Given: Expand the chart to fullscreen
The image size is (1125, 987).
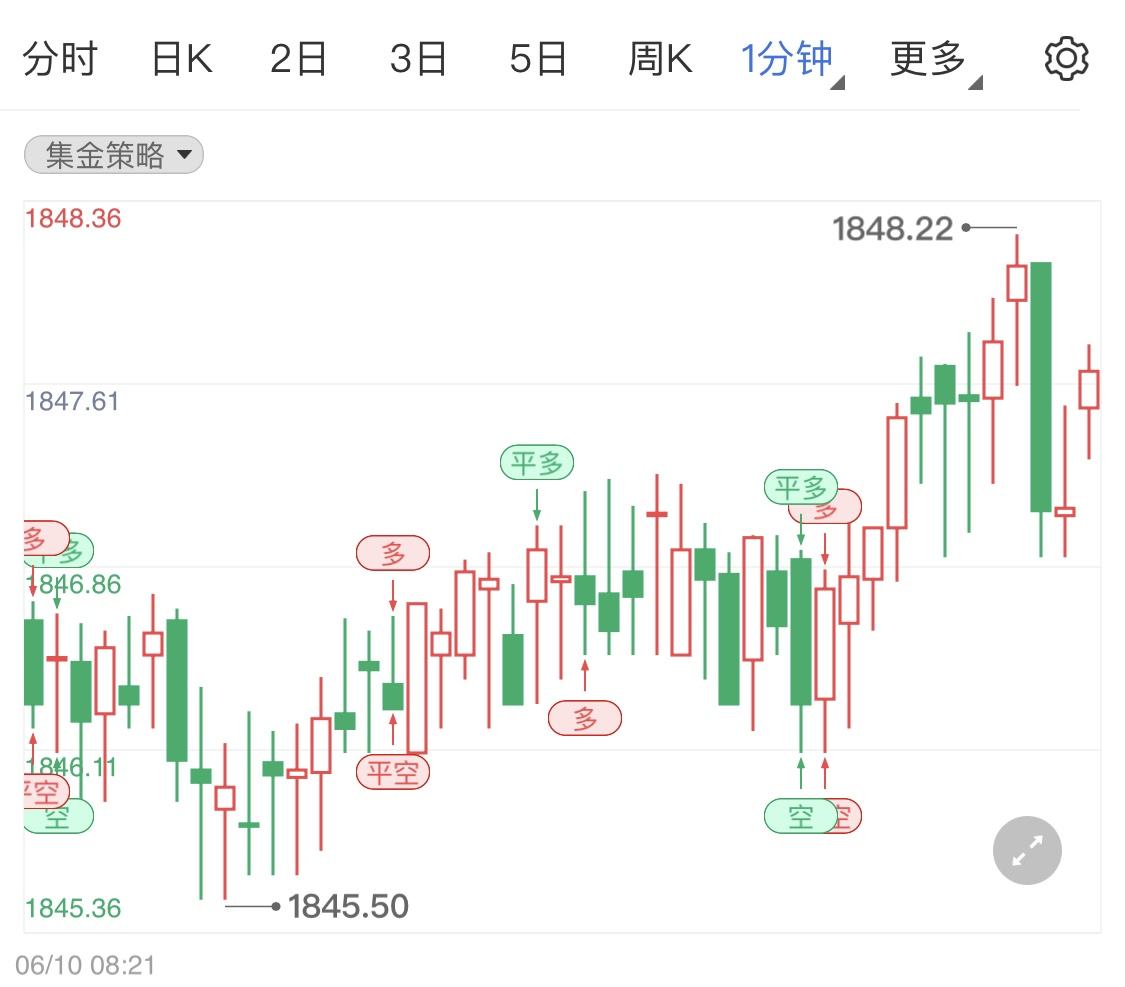Looking at the screenshot, I should pos(1025,850).
